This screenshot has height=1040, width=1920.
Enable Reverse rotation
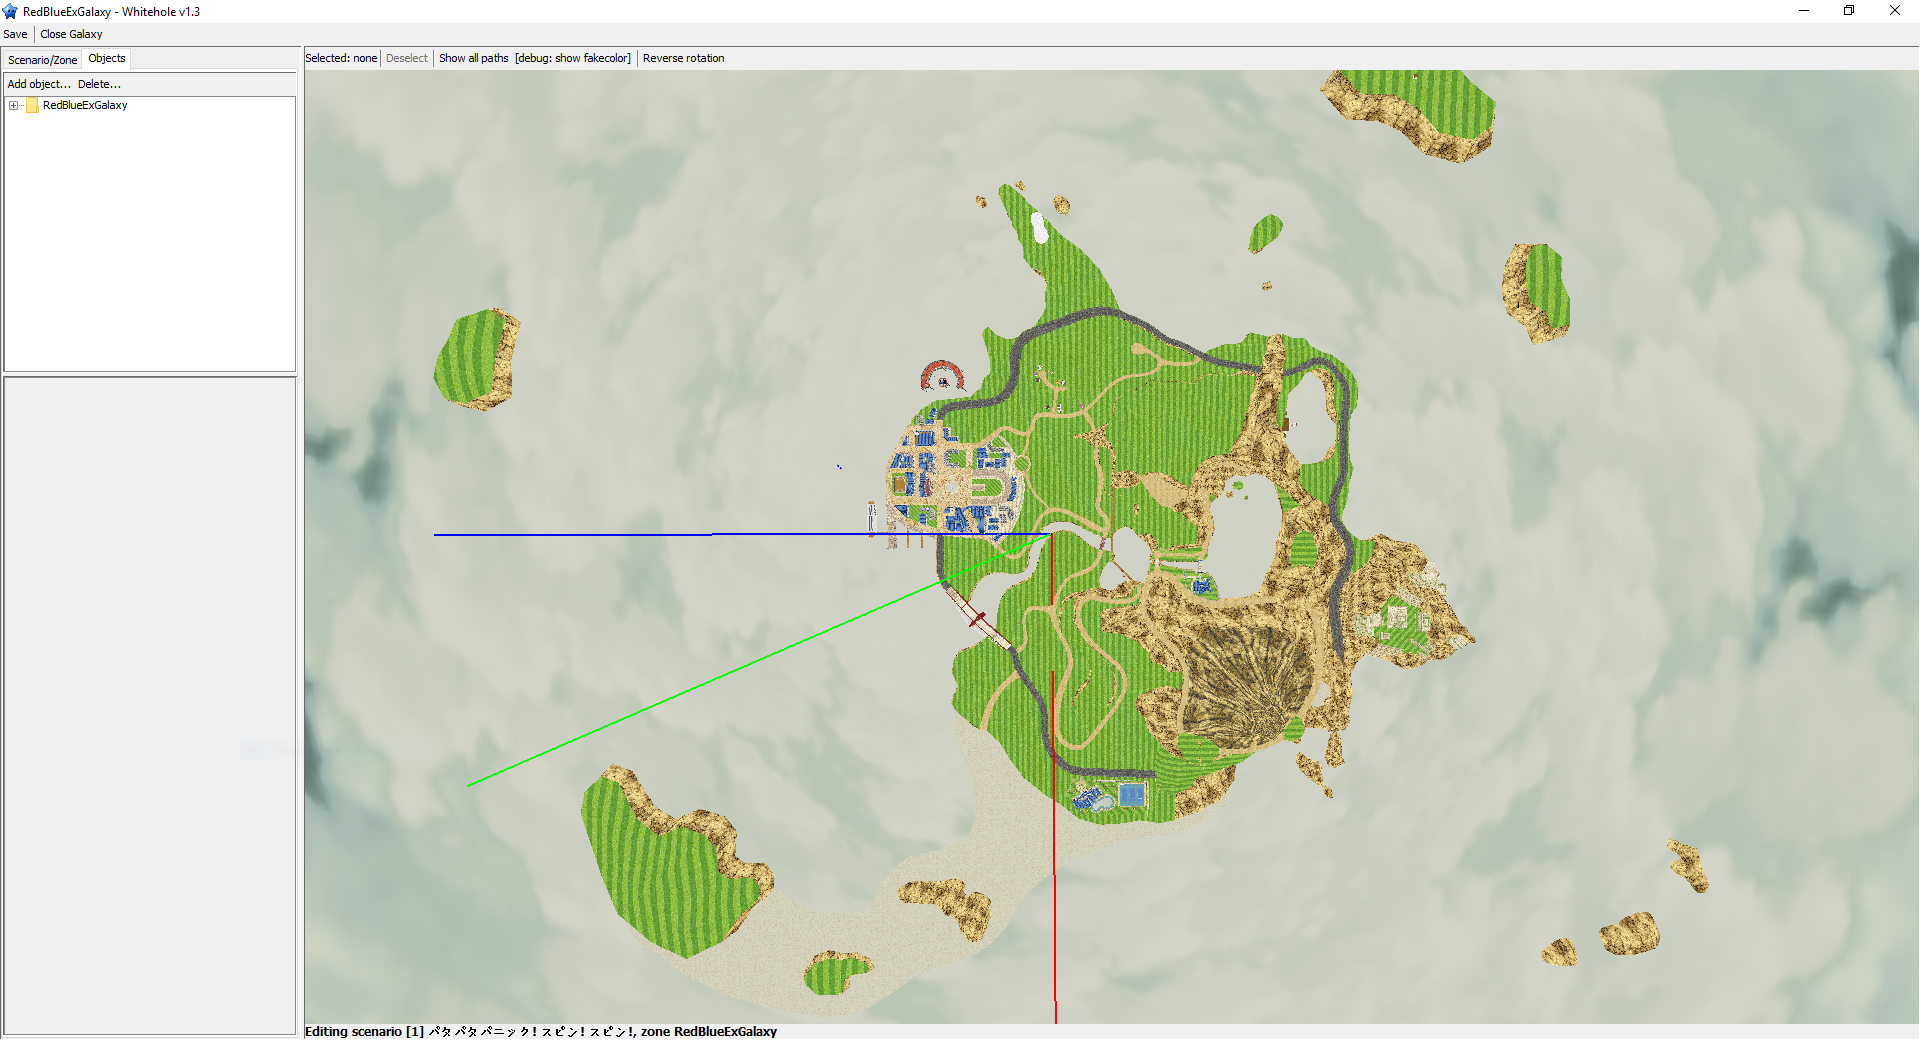pos(683,58)
